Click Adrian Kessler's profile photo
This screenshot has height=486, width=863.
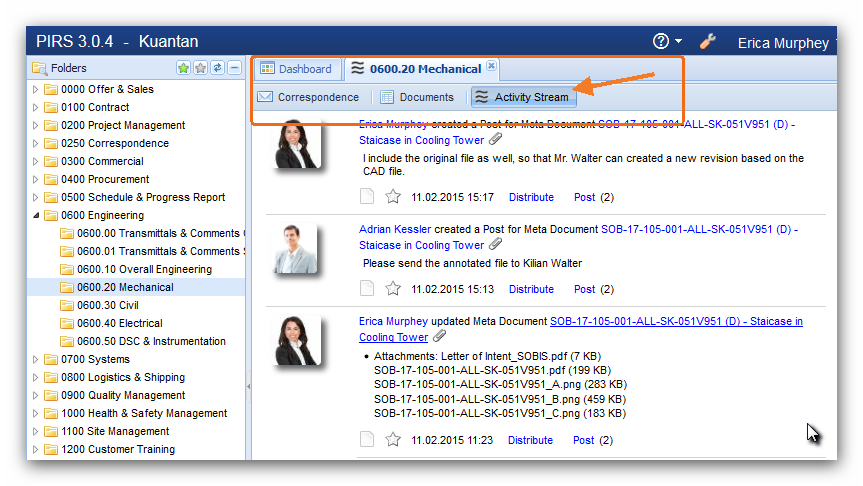[296, 249]
